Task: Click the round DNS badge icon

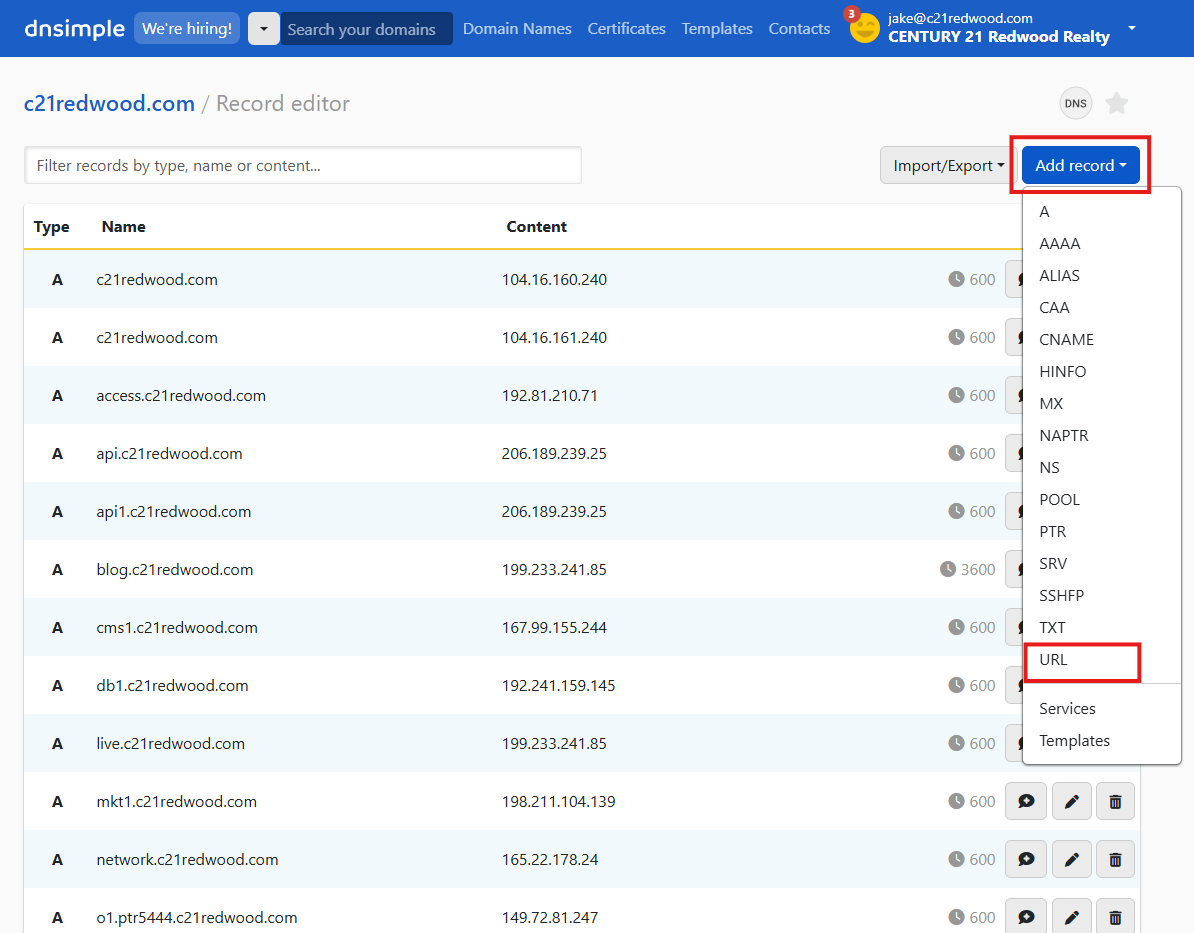Action: click(x=1076, y=103)
